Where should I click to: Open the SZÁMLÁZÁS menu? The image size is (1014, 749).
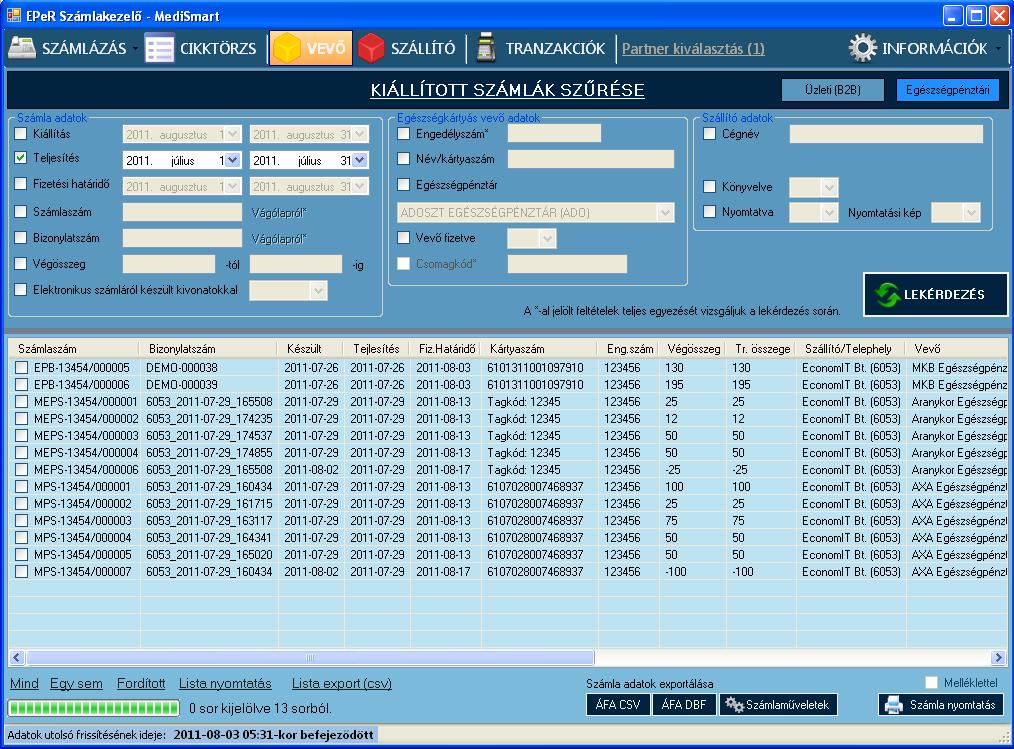[73, 49]
